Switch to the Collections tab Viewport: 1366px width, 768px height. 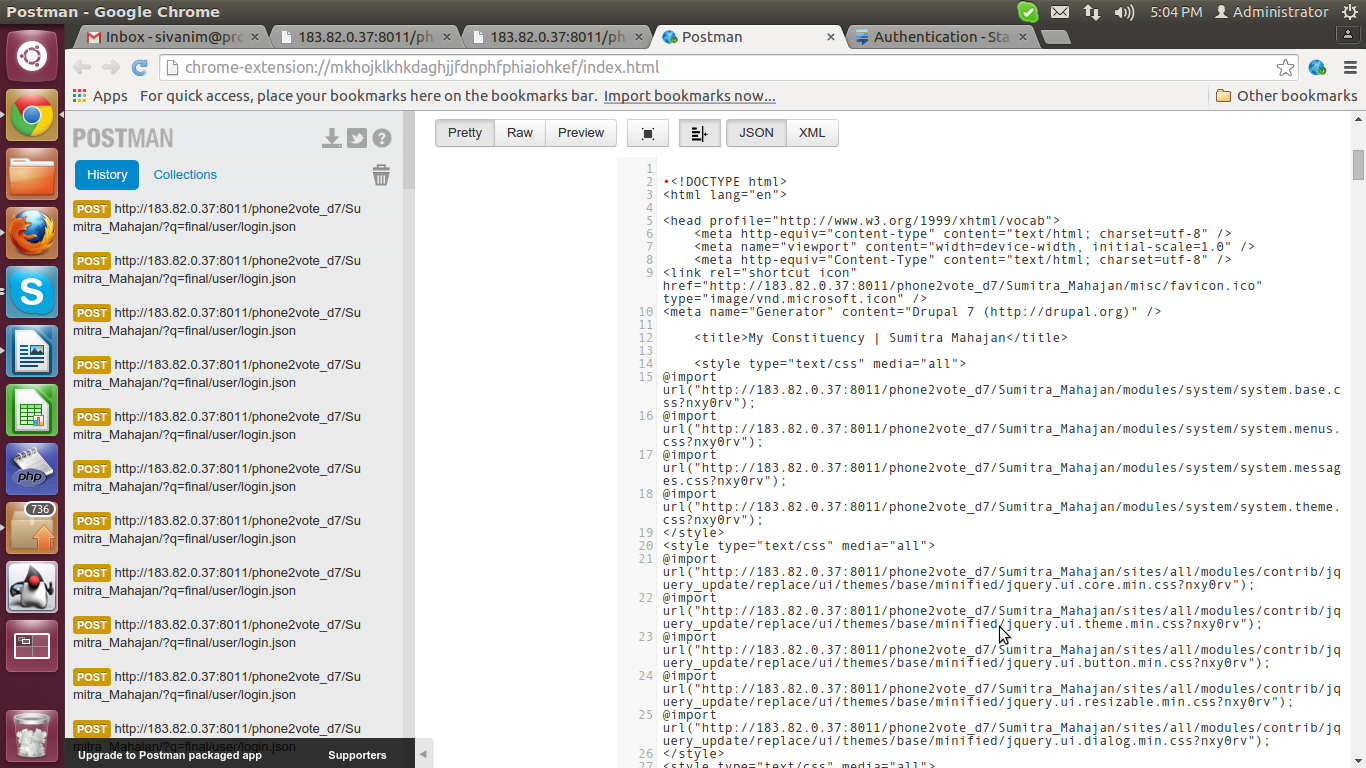tap(185, 174)
